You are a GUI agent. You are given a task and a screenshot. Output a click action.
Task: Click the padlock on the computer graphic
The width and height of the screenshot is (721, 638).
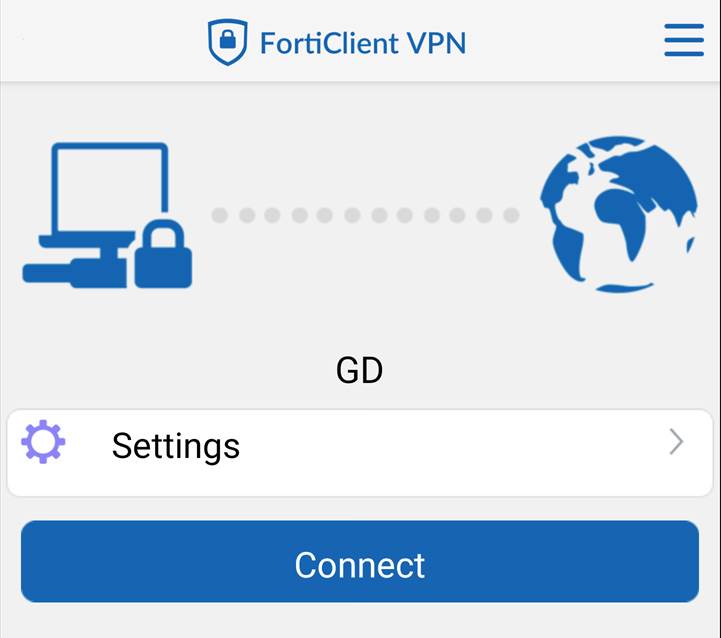click(163, 254)
